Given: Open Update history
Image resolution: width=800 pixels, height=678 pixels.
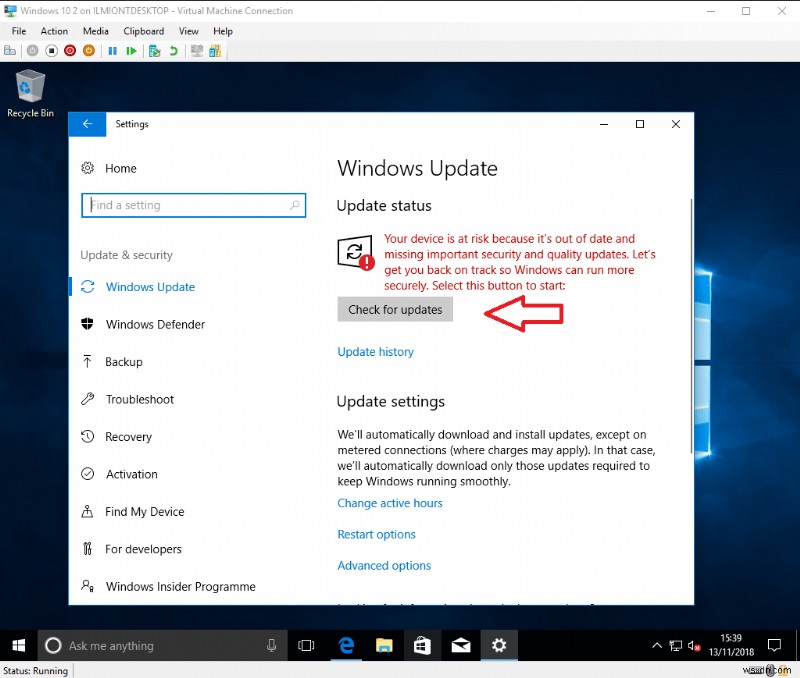Looking at the screenshot, I should point(375,351).
